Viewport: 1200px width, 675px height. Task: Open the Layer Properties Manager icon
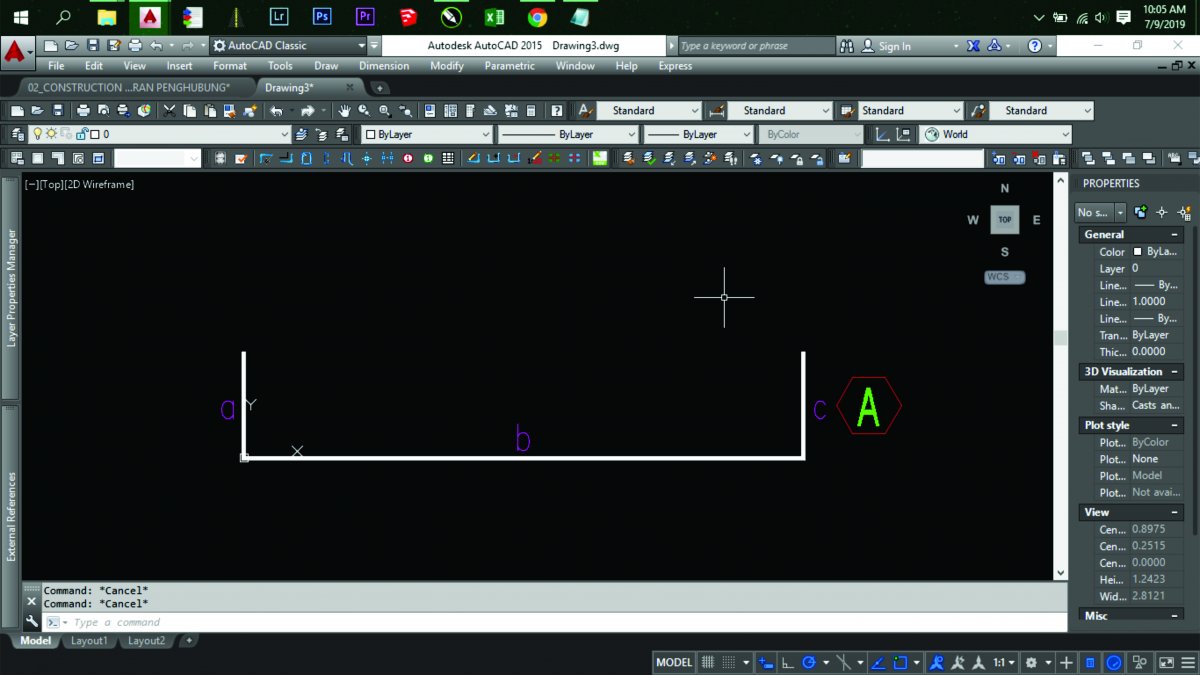(x=17, y=134)
